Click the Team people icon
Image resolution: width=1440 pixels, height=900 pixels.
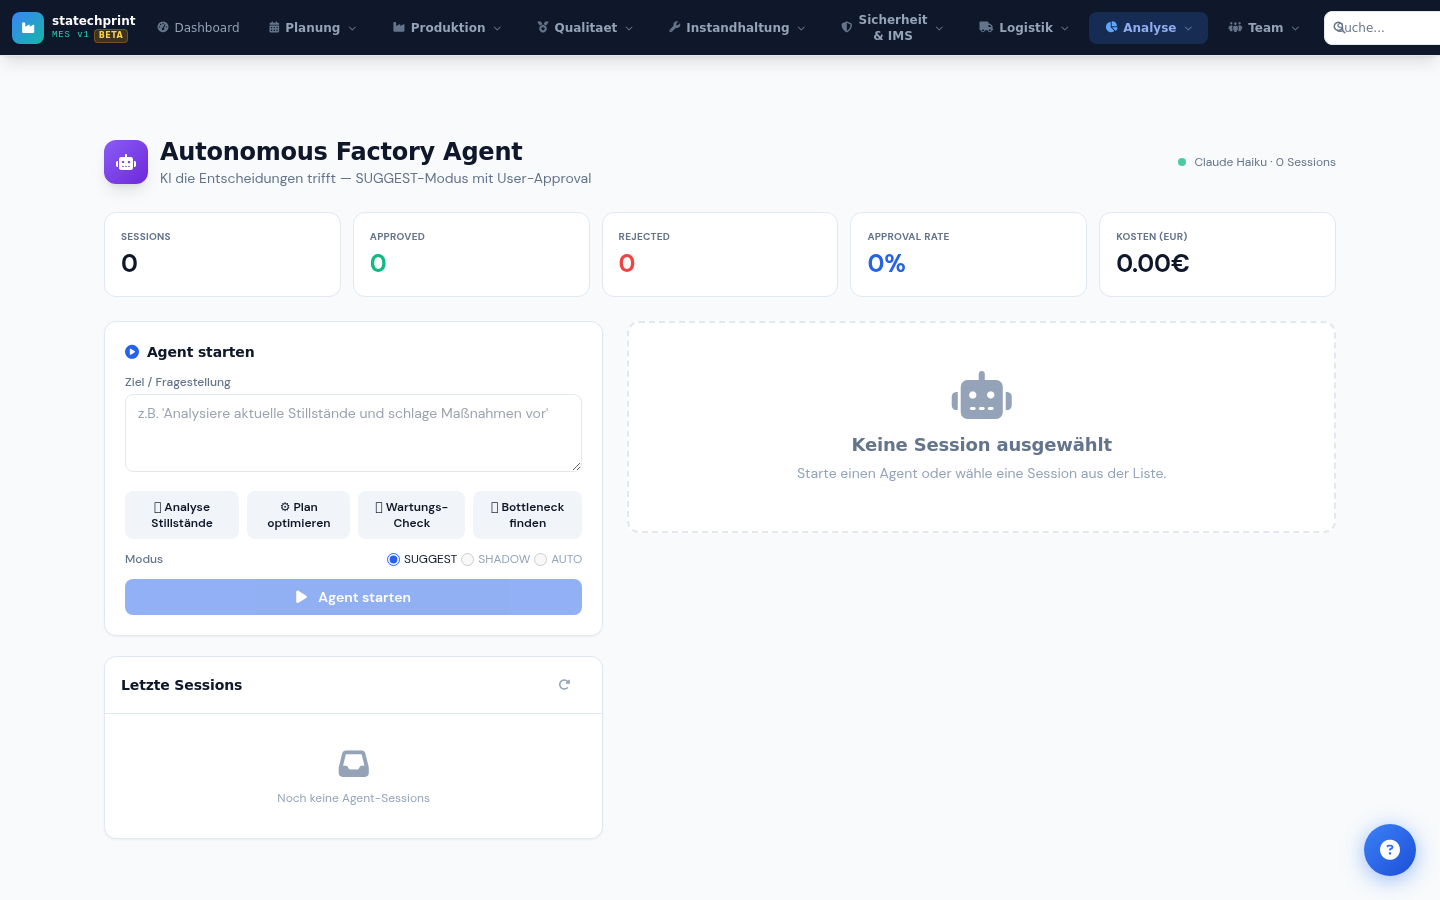(x=1235, y=28)
